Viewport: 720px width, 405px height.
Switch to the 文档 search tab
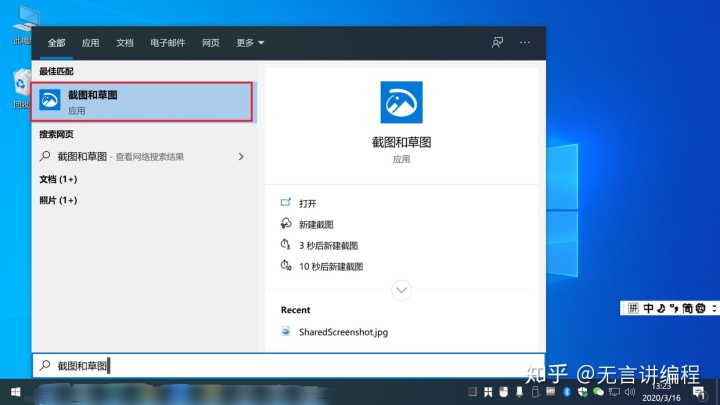(x=124, y=43)
